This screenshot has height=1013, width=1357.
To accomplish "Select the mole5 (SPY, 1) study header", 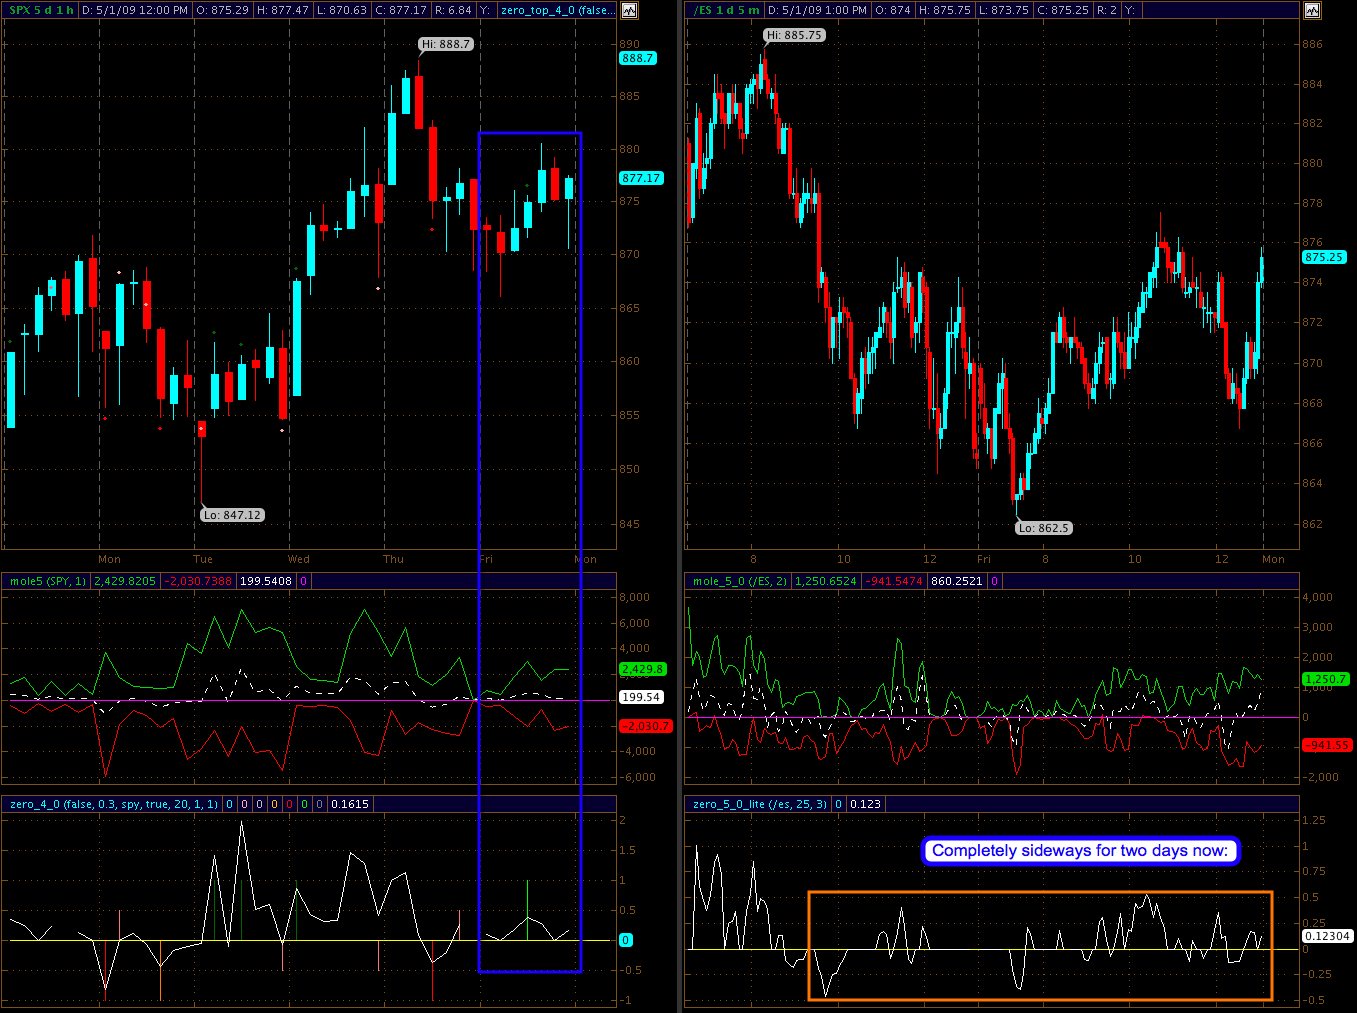I will click(48, 581).
